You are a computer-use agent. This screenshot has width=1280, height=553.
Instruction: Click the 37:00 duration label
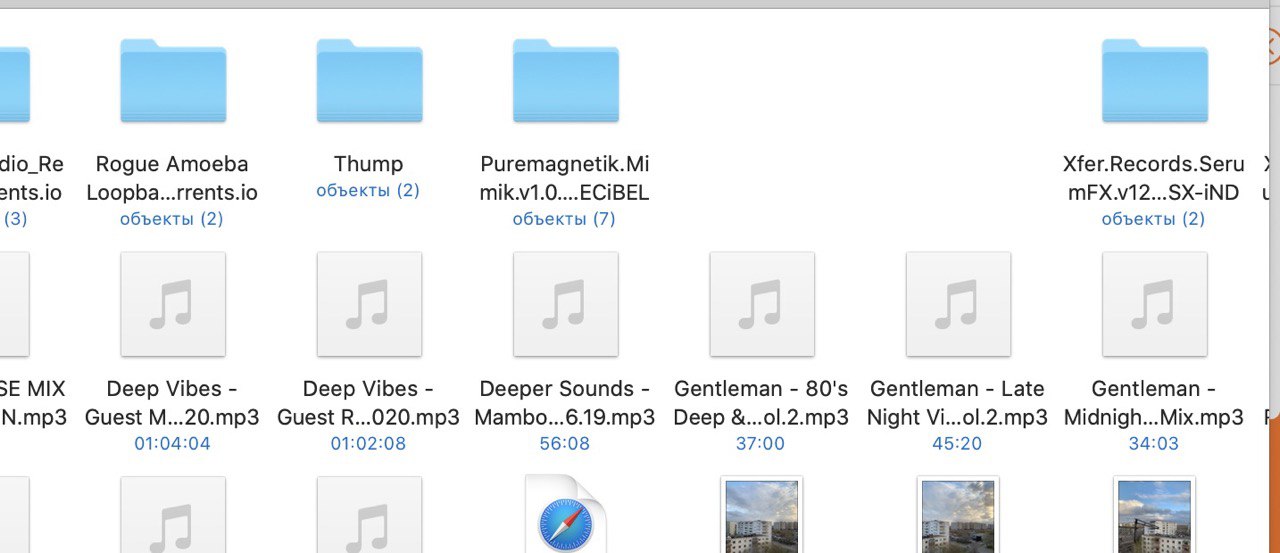(761, 443)
